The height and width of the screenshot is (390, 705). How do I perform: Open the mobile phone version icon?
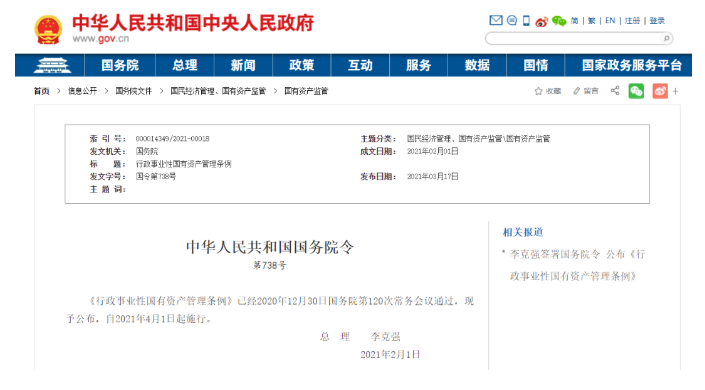(526, 21)
